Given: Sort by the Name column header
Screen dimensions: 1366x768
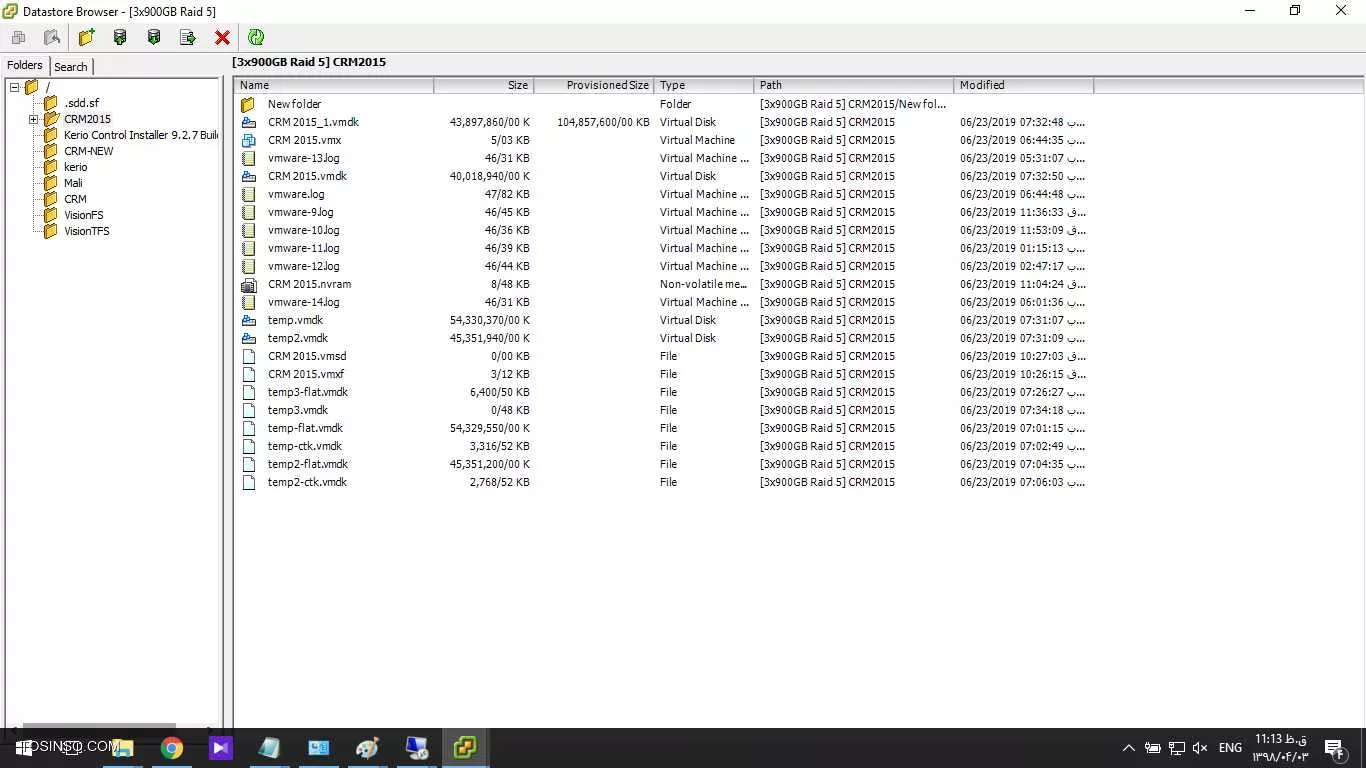Looking at the screenshot, I should (x=334, y=86).
